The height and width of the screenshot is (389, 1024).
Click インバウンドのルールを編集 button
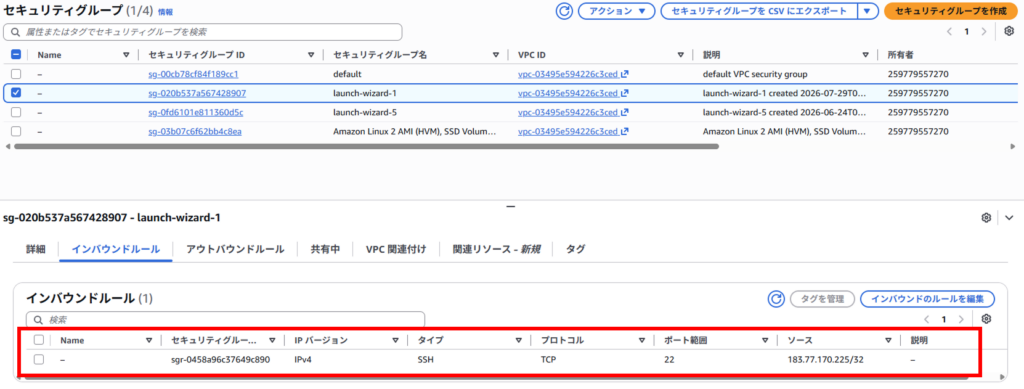[927, 299]
